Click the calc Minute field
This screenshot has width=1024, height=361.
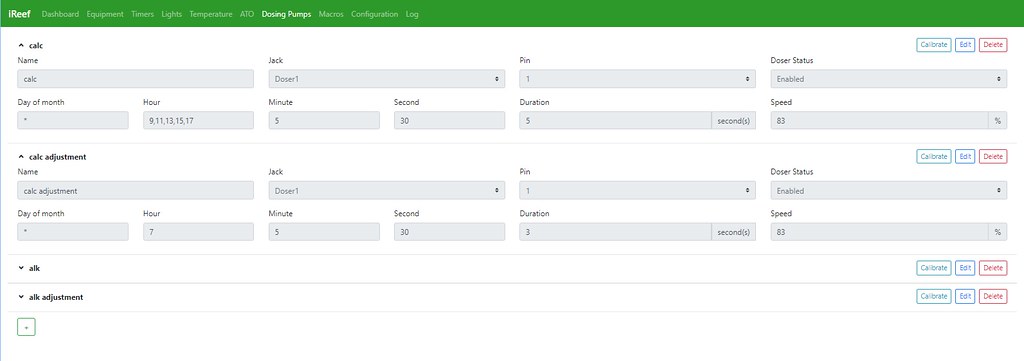coord(324,121)
